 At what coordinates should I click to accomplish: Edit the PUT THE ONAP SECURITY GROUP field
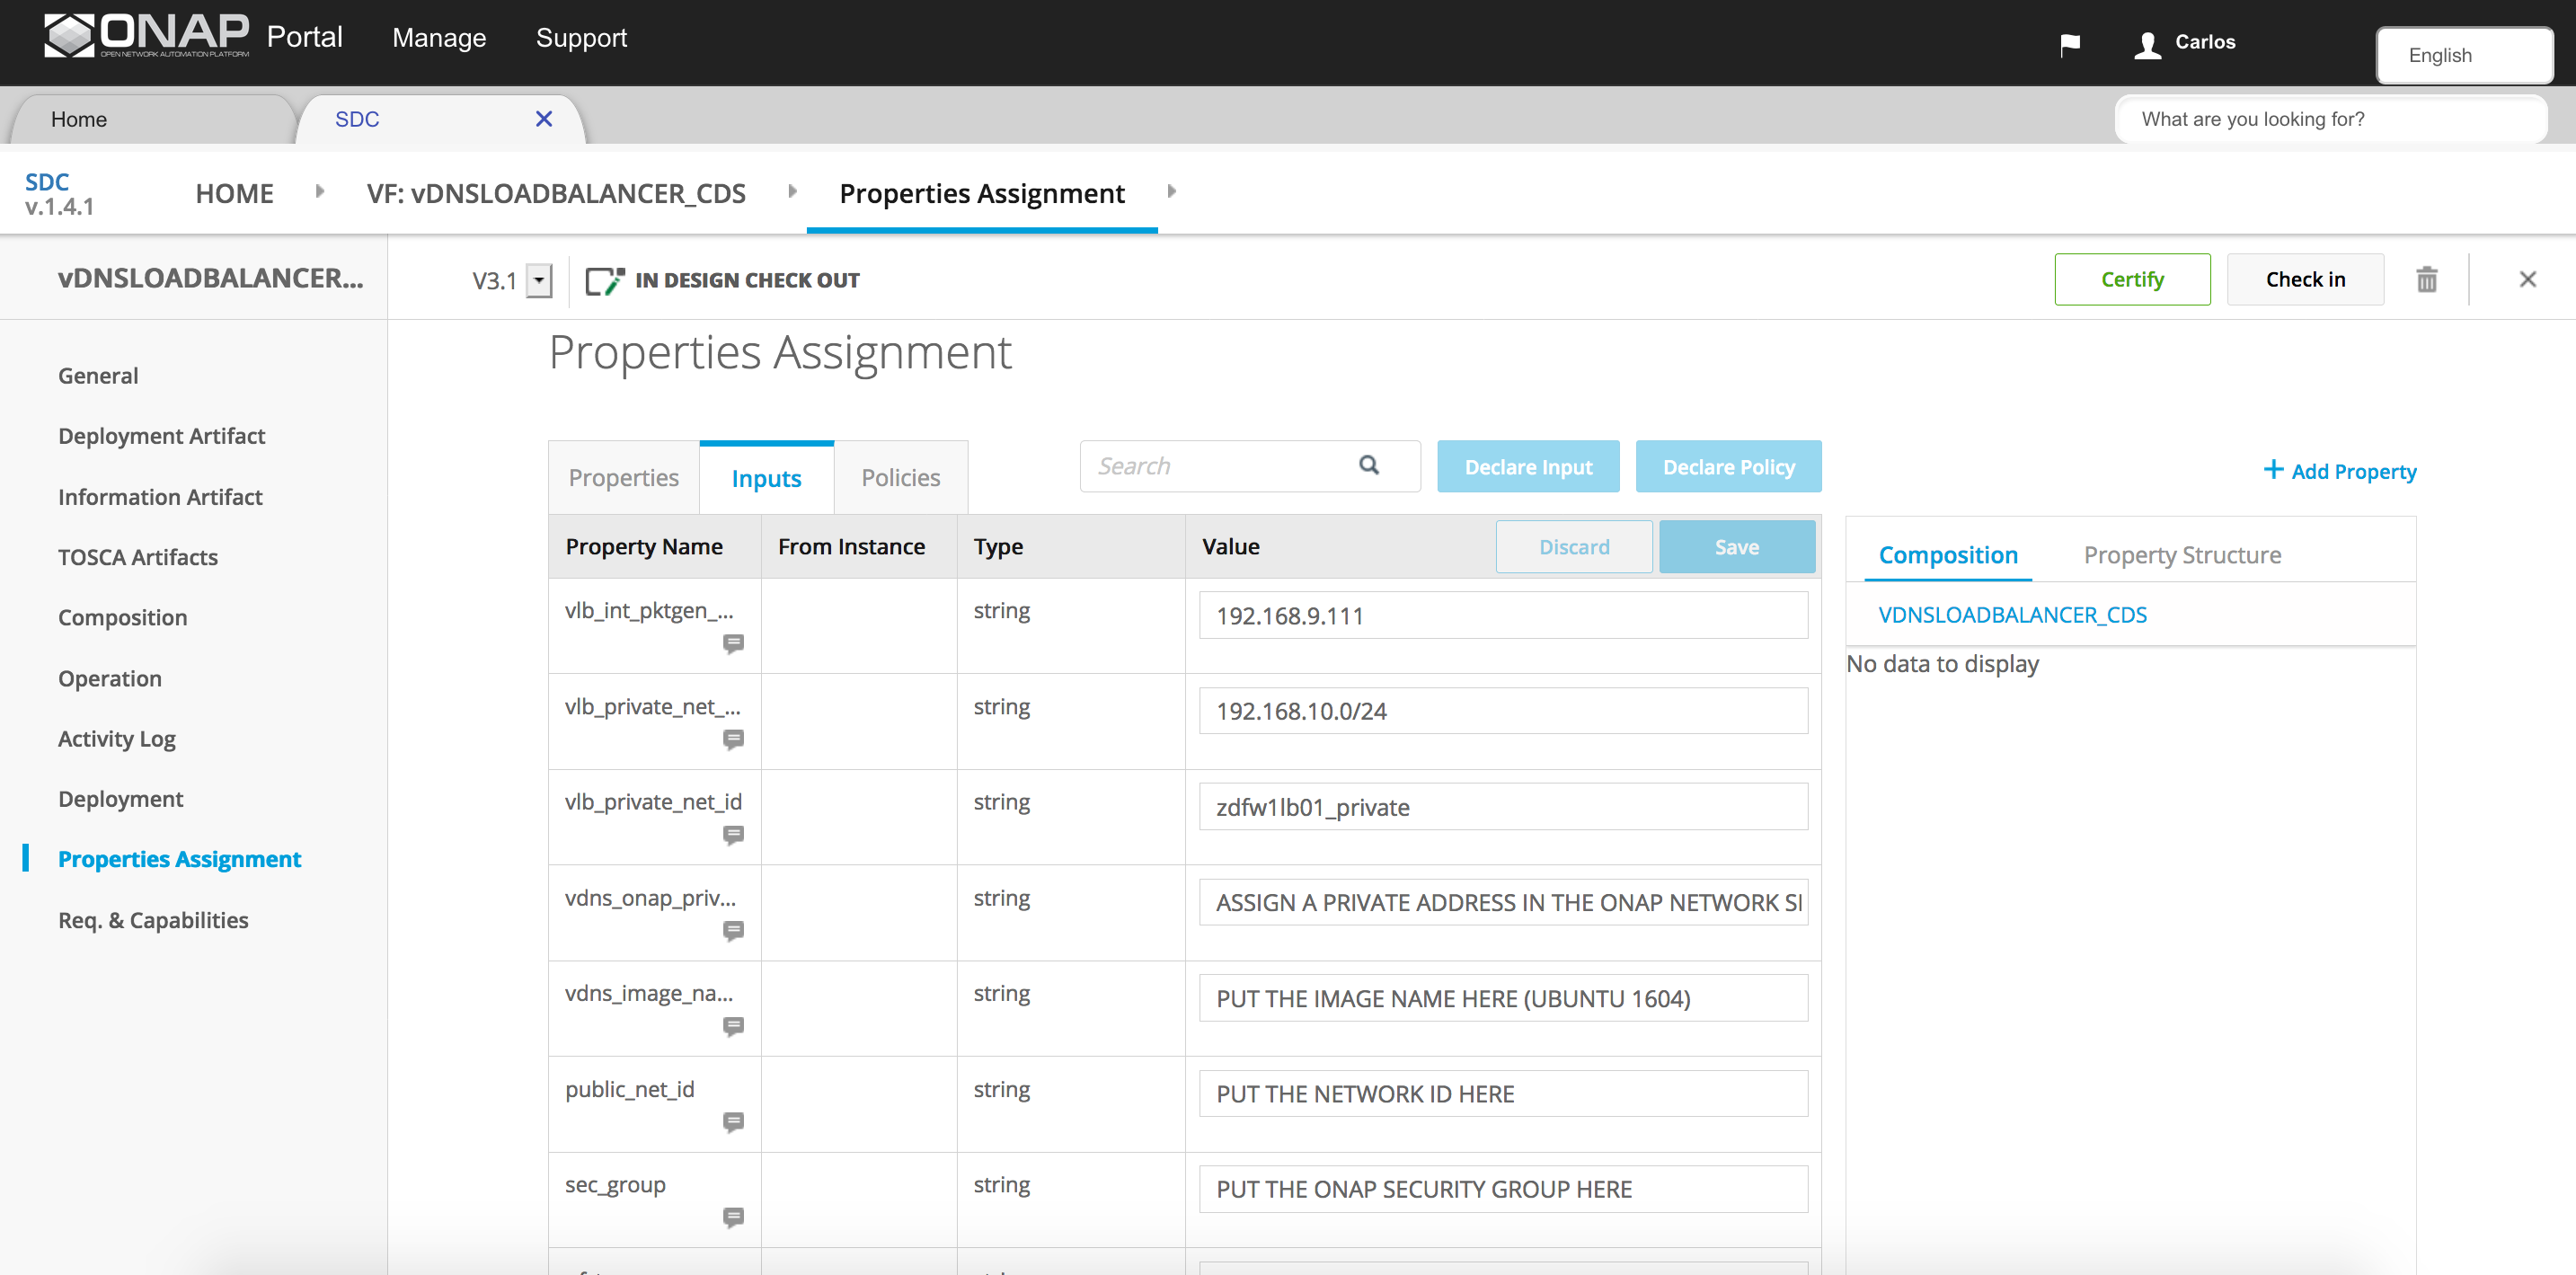[x=1503, y=1189]
